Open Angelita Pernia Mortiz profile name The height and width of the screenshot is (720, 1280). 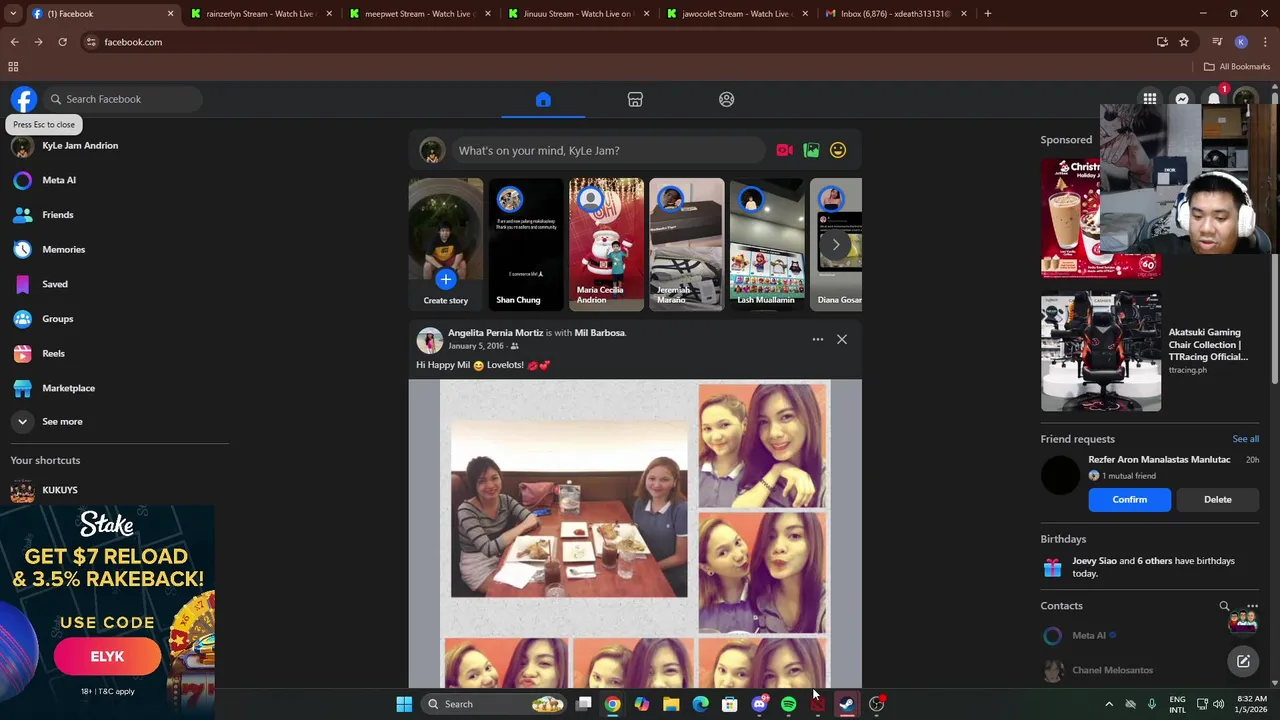tap(496, 333)
